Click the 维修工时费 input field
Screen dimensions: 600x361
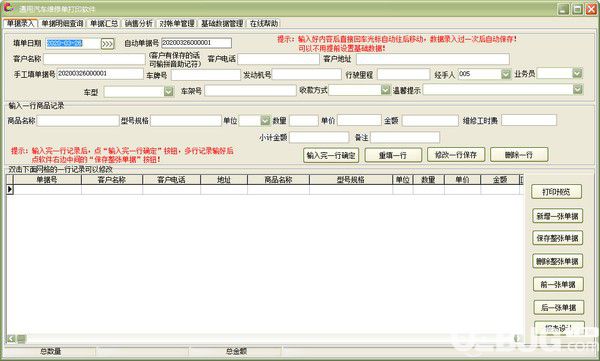pos(529,120)
